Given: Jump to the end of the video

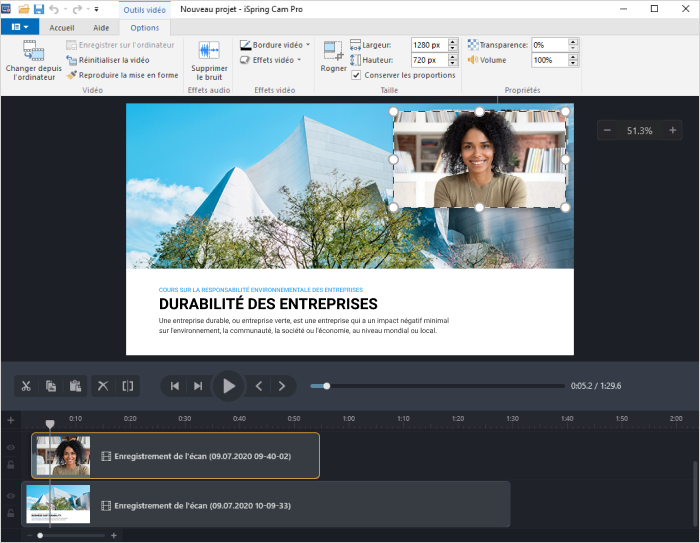Looking at the screenshot, I should pos(198,386).
